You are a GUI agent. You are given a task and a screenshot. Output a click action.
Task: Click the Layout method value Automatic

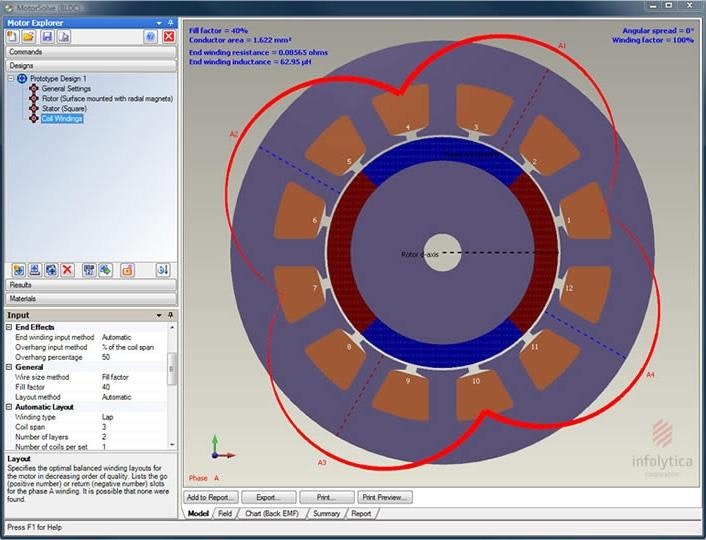[117, 397]
